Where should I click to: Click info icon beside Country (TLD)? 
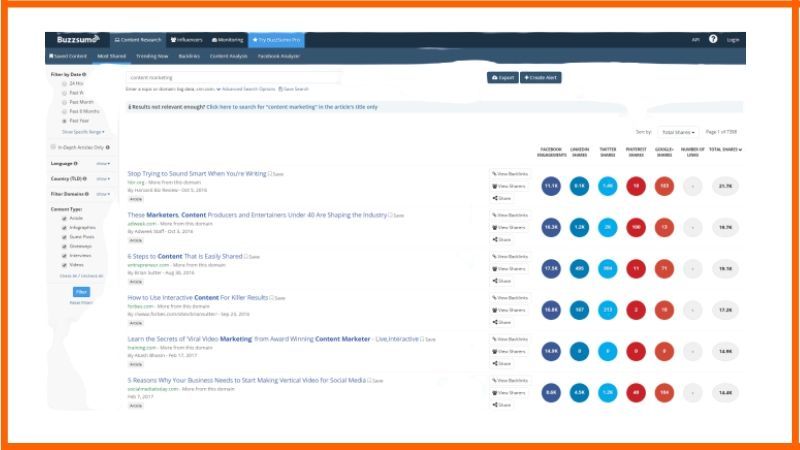(85, 179)
